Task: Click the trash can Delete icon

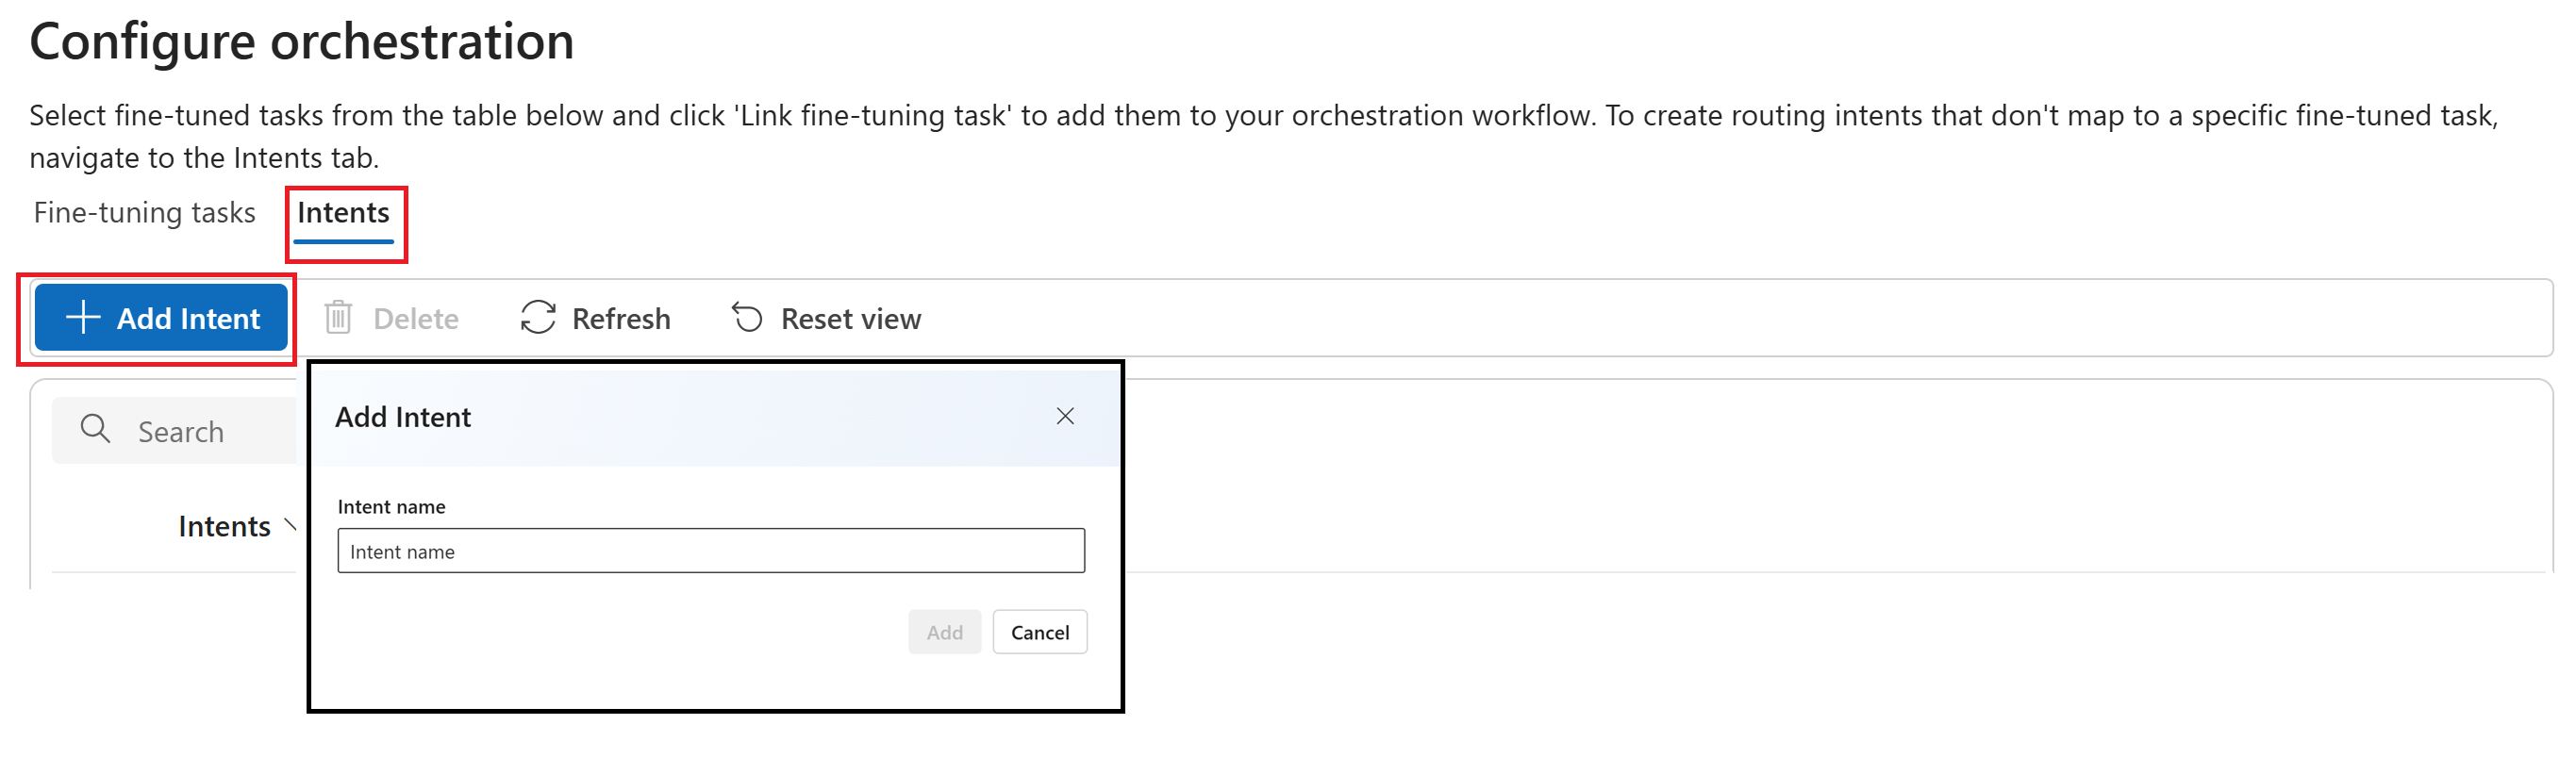Action: coord(338,318)
